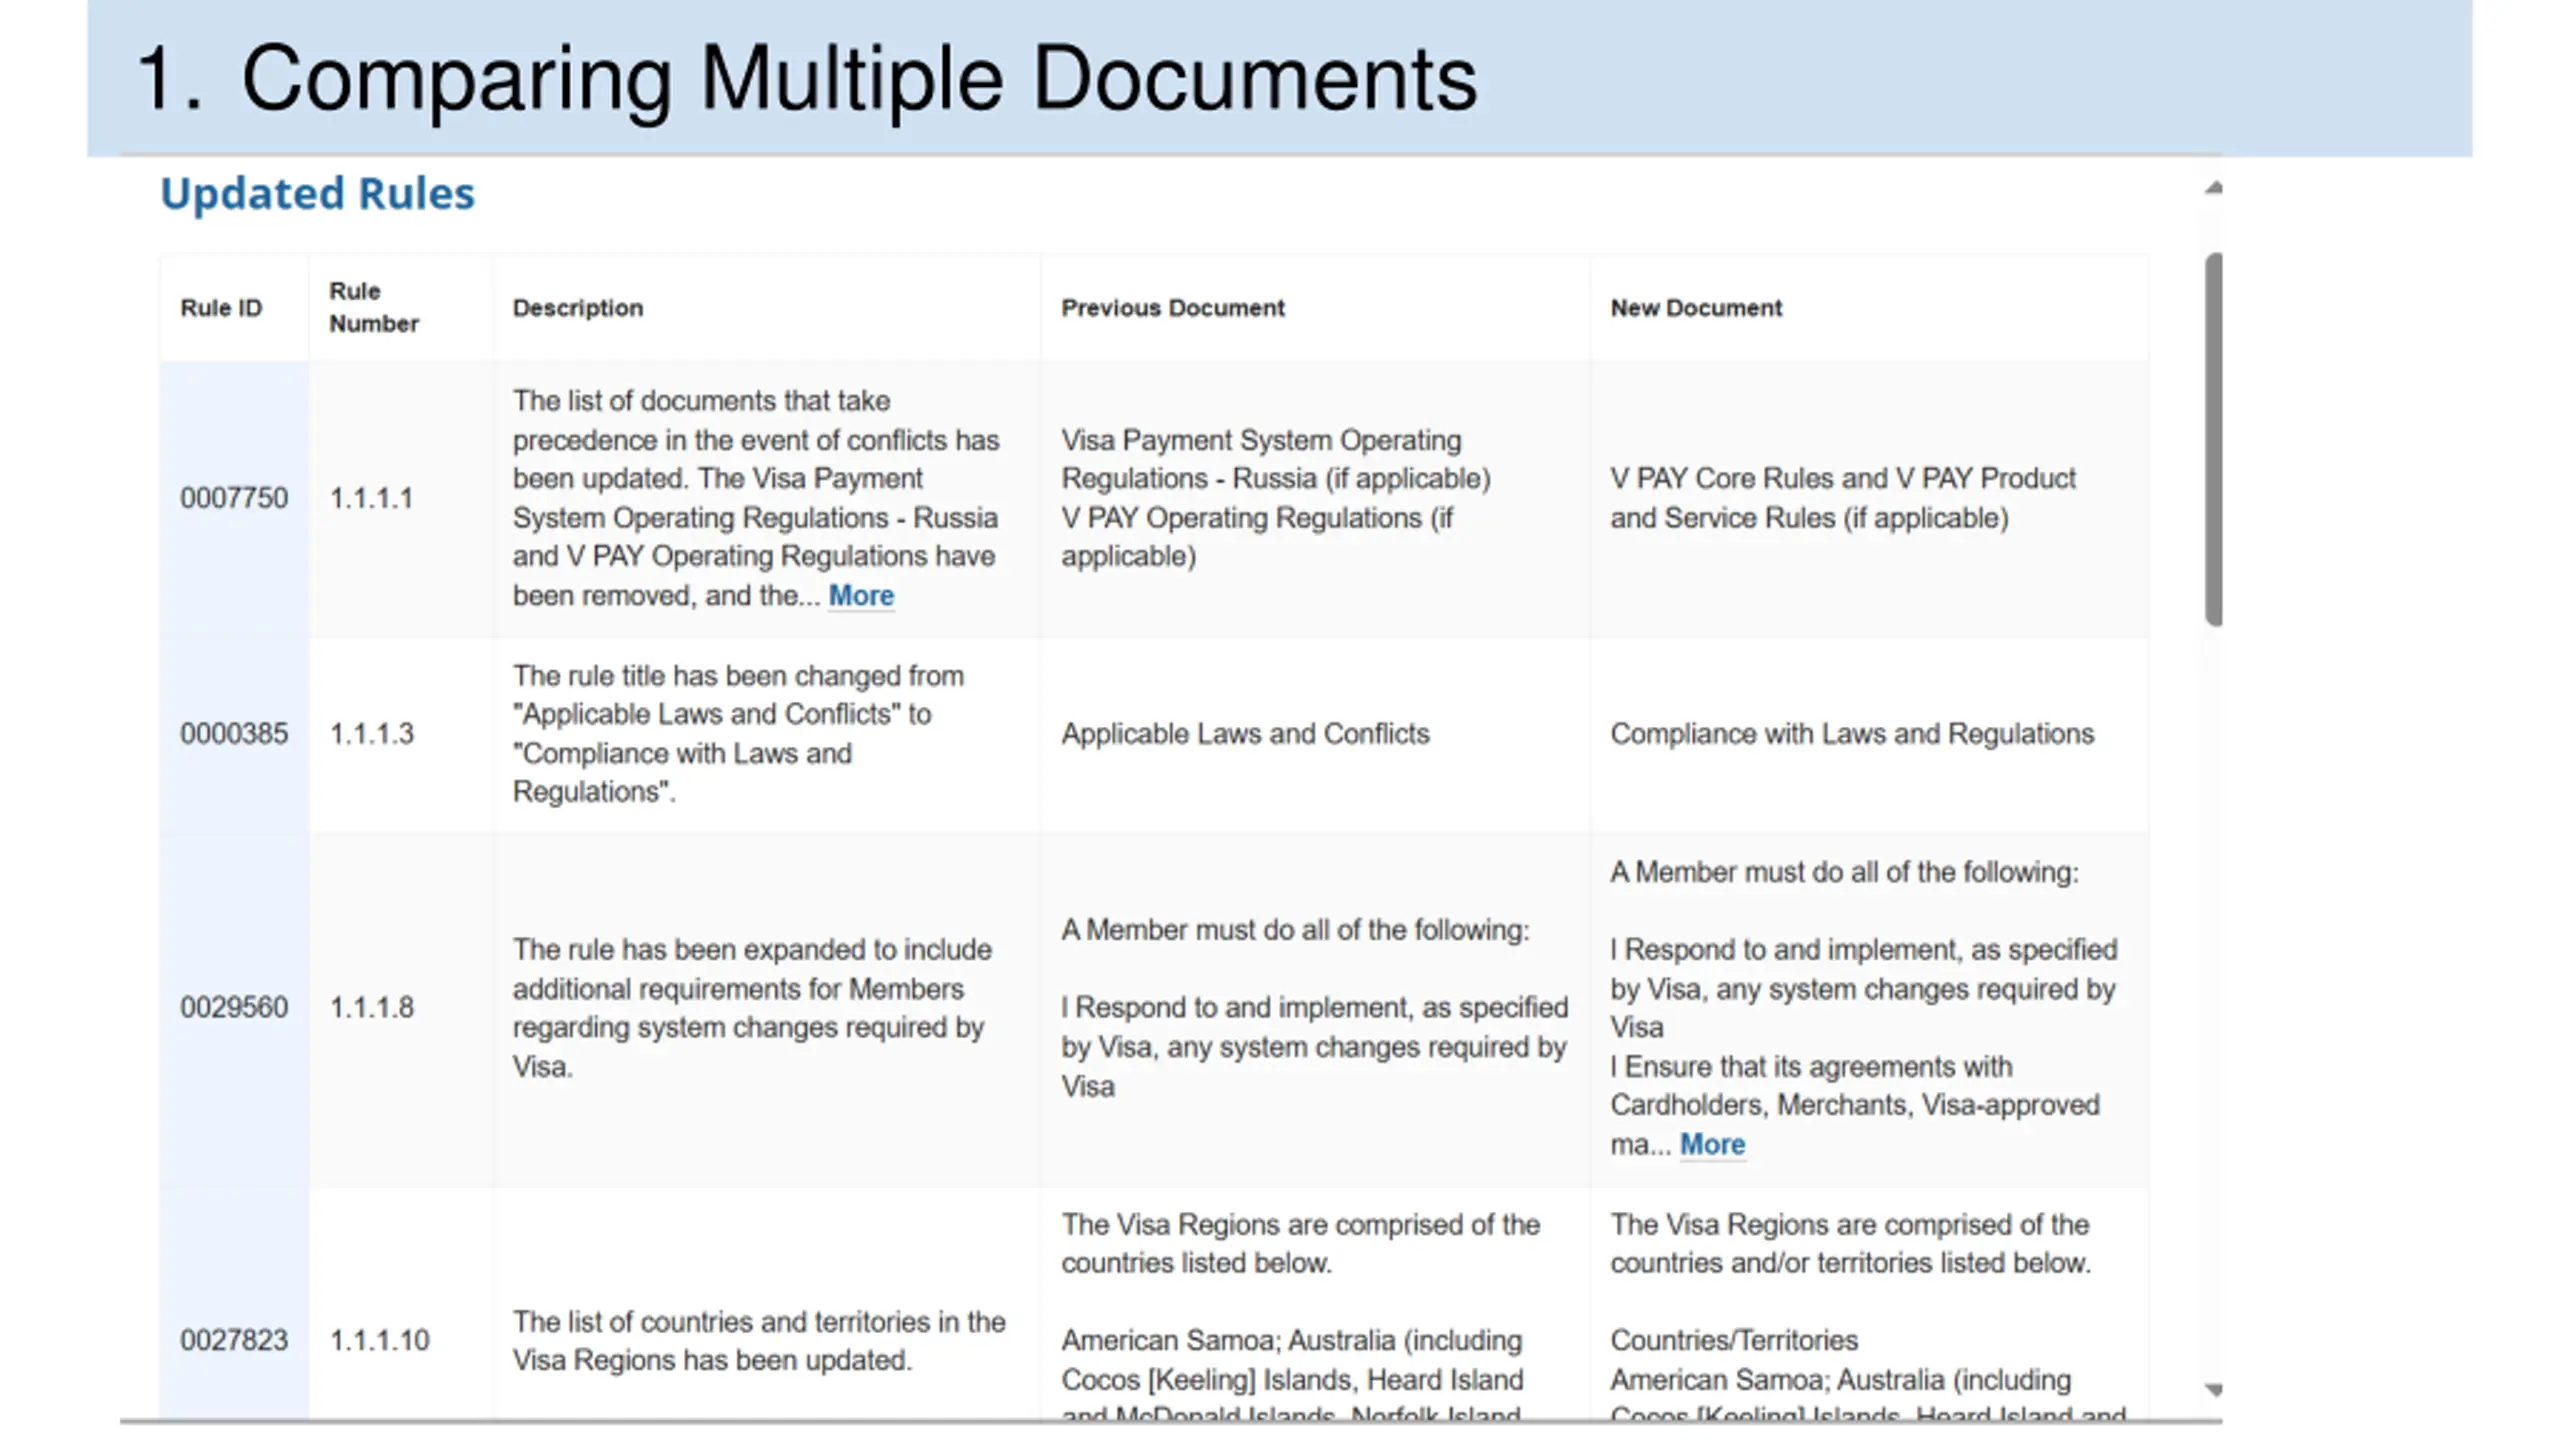Select Rule ID 0000385 cell
This screenshot has height=1440, width=2560.
click(234, 734)
